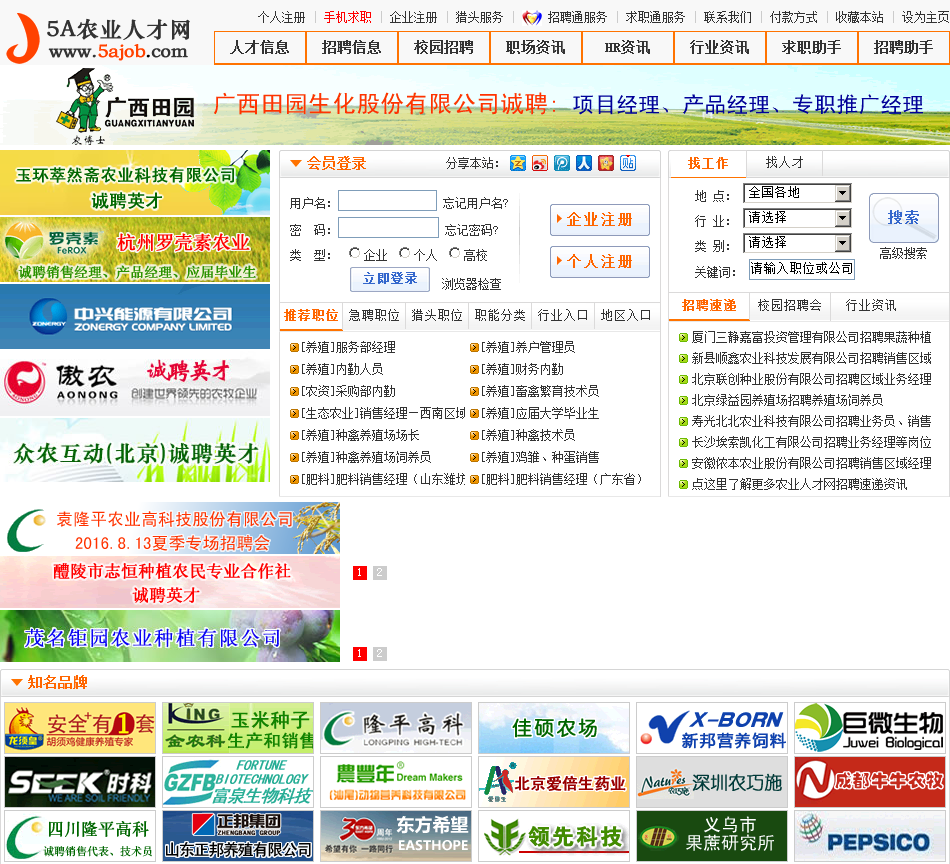This screenshot has height=864, width=950.
Task: Open the 隆平高科 LONGPING HIGH-TECH logo
Action: tap(396, 728)
